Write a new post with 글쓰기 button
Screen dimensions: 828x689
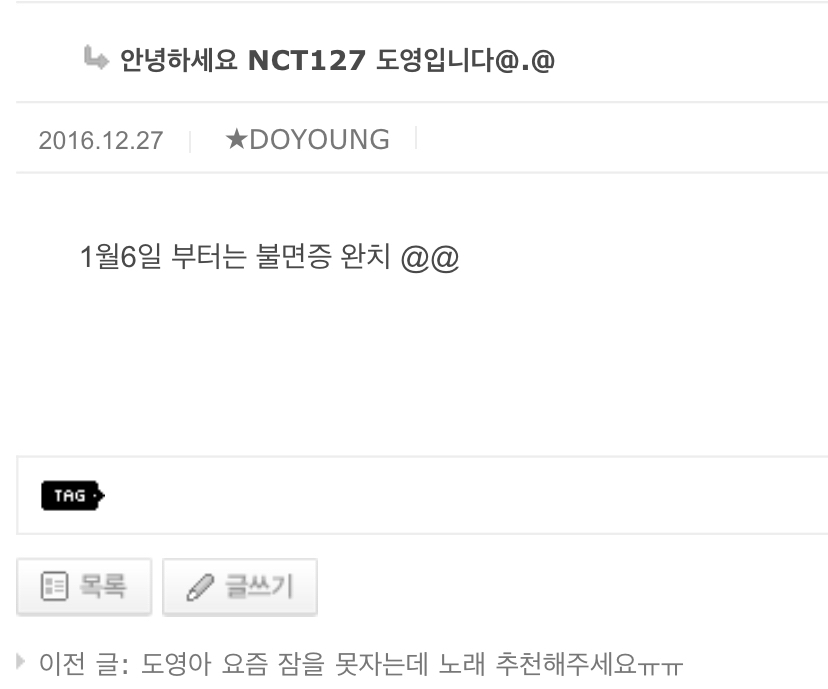click(x=240, y=587)
